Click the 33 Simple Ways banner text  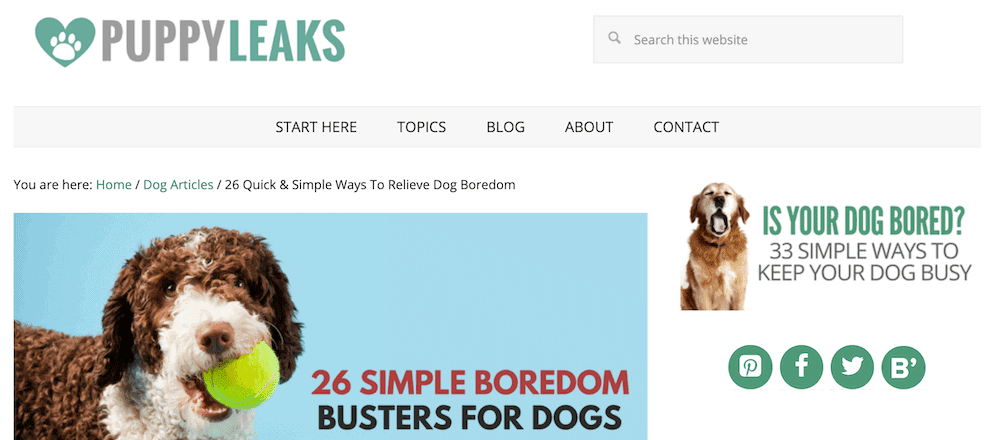tap(864, 261)
